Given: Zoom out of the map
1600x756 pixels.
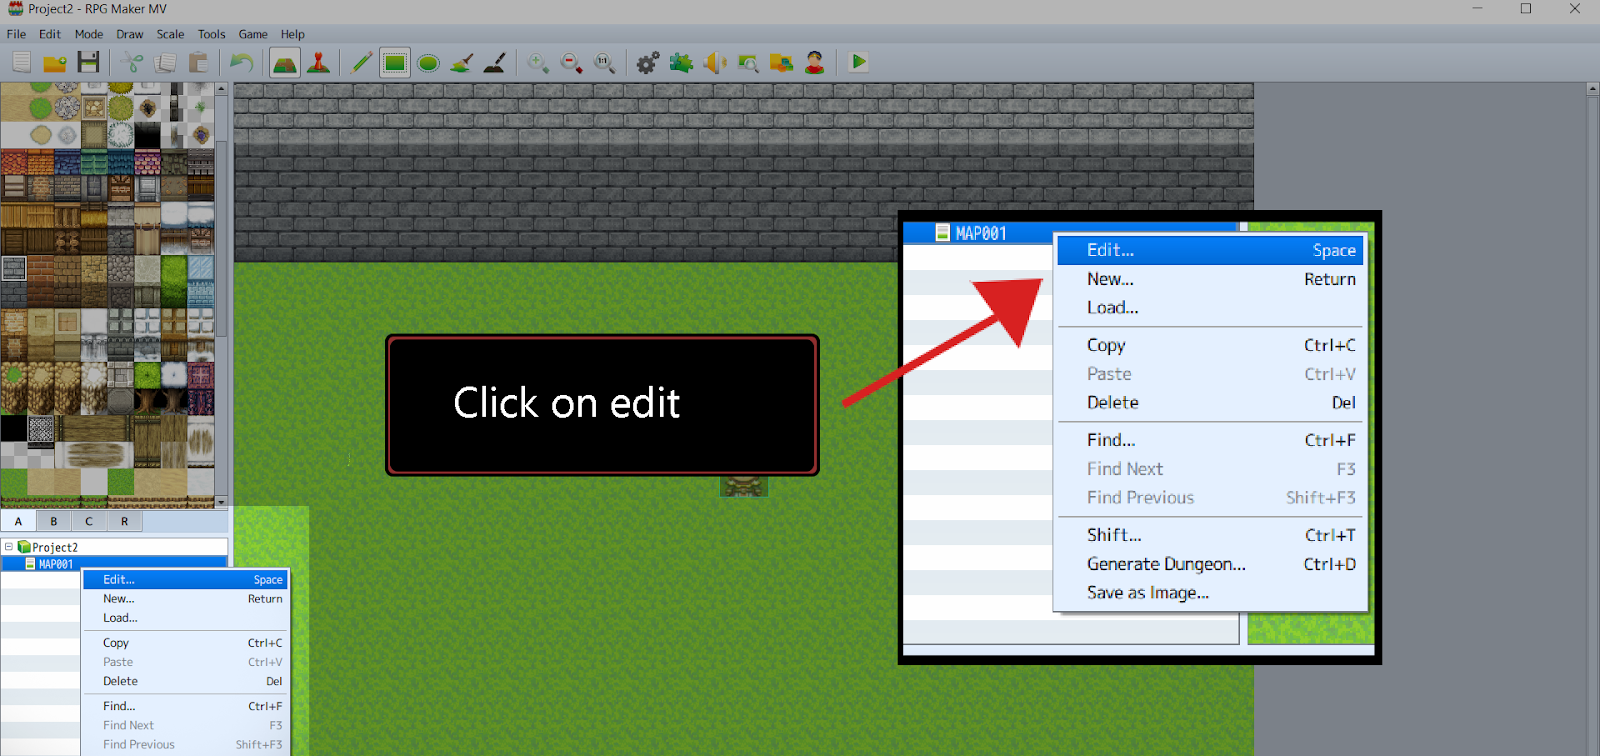Looking at the screenshot, I should pyautogui.click(x=571, y=62).
